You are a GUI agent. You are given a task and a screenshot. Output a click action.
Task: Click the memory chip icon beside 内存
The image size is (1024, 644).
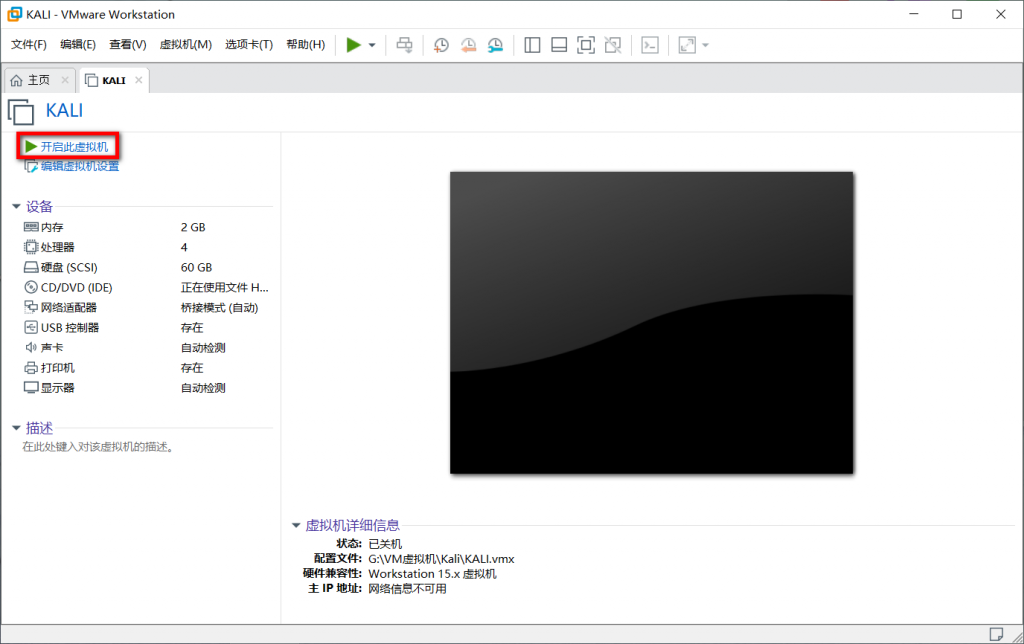31,227
